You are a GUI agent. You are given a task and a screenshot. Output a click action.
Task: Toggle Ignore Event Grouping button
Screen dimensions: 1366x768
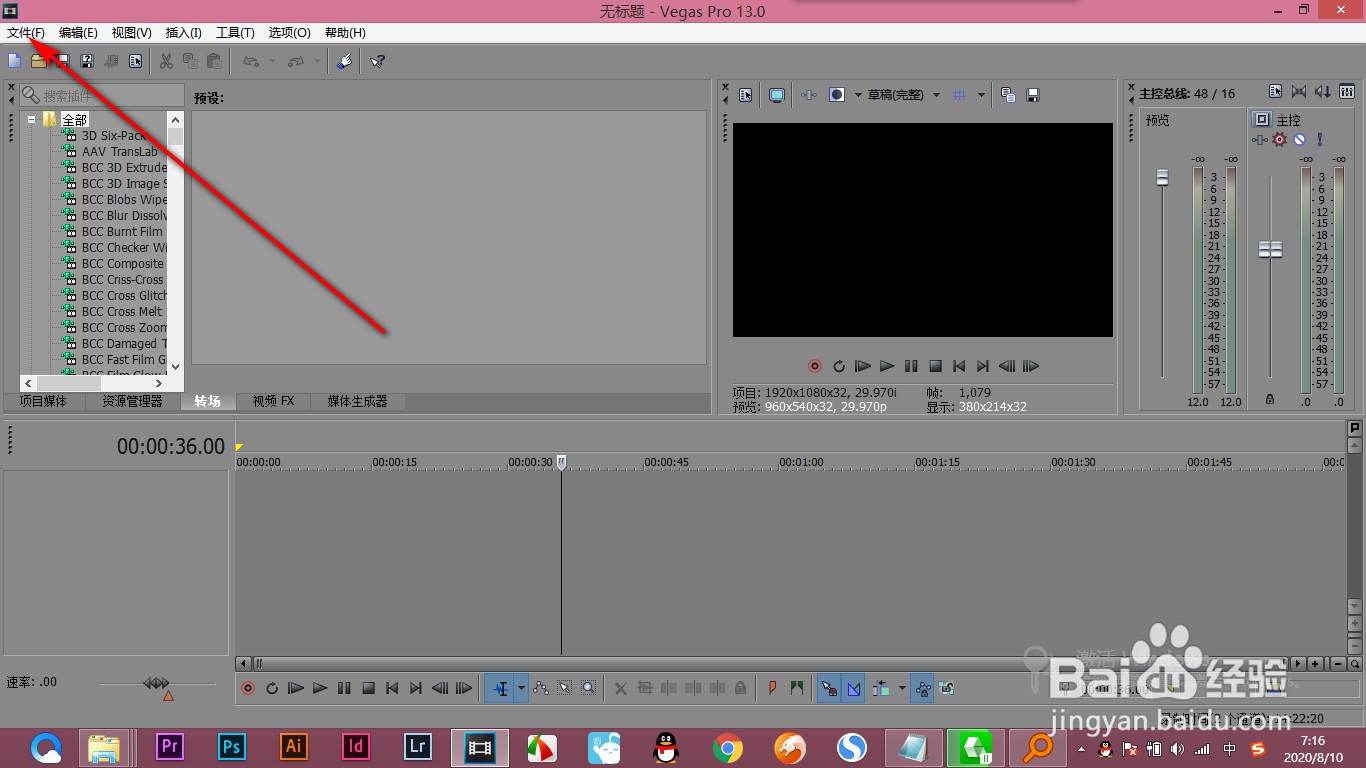click(946, 688)
